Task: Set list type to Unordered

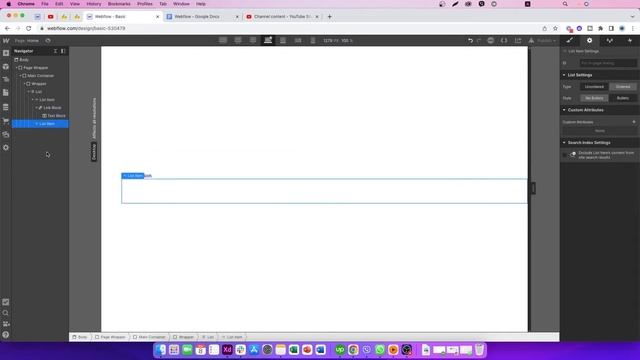Action: (594, 87)
